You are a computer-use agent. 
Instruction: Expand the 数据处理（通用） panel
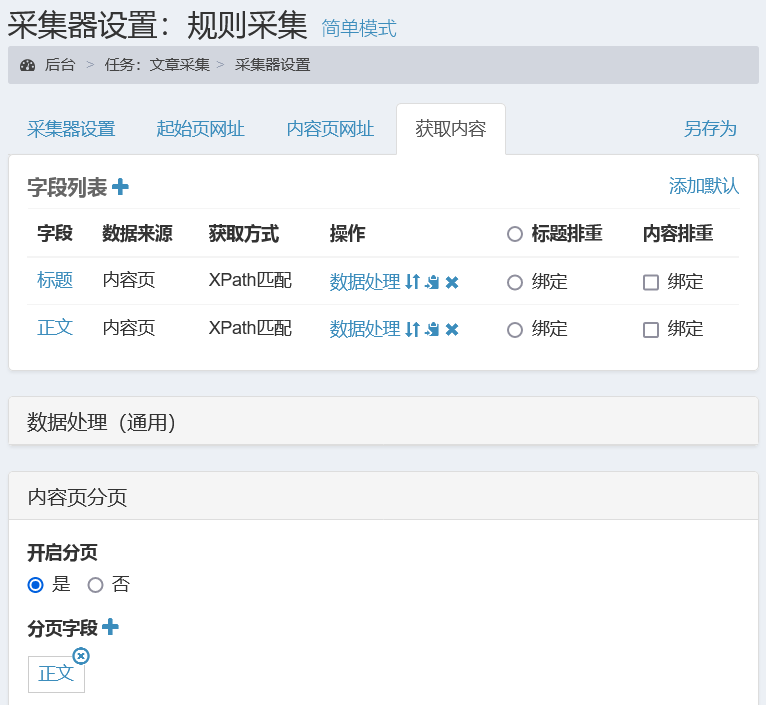pyautogui.click(x=383, y=421)
